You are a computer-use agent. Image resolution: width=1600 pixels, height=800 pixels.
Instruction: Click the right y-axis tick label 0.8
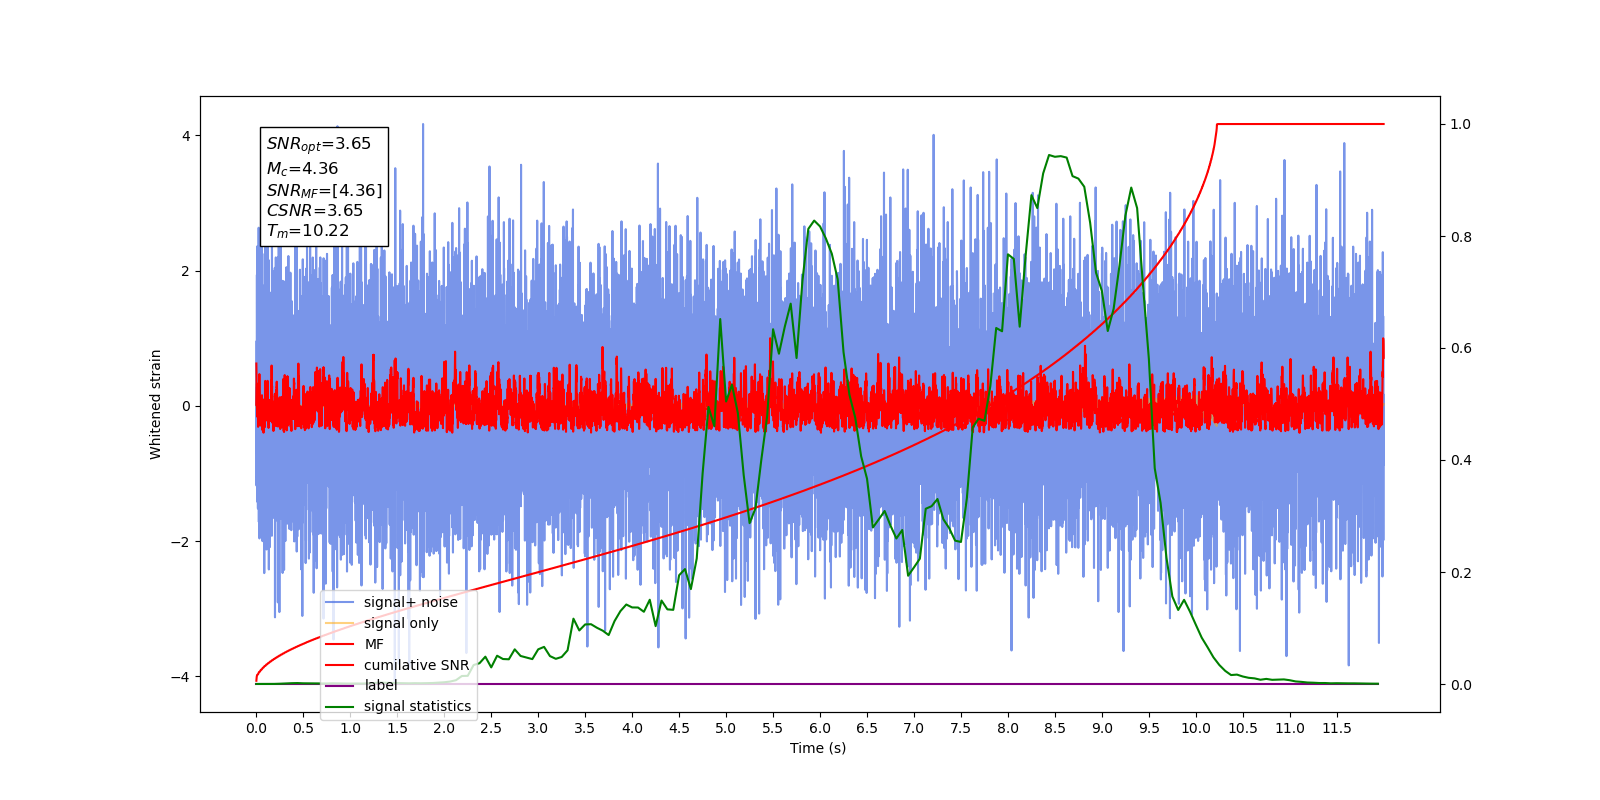coord(1461,237)
